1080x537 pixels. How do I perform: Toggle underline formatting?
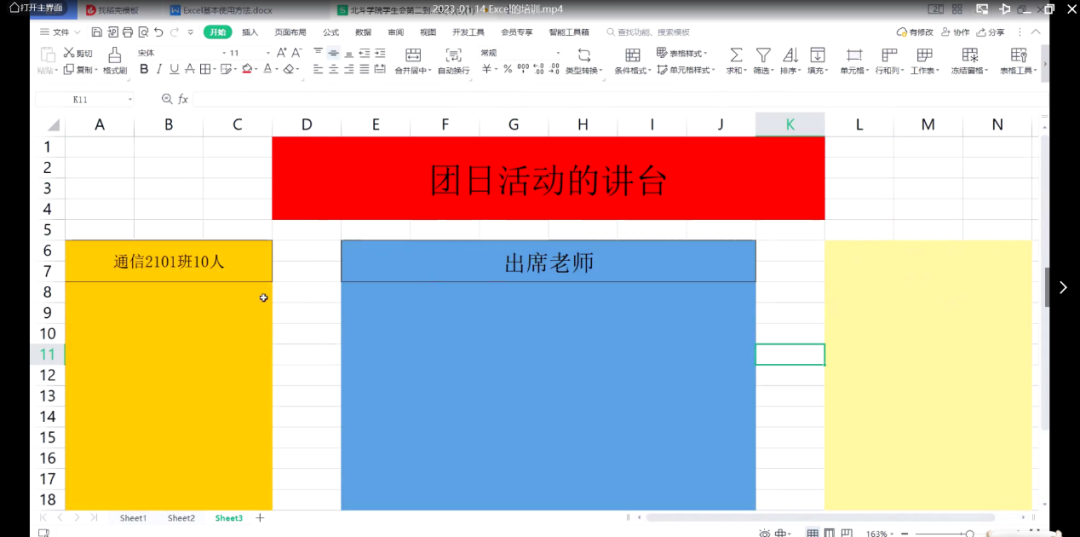coord(174,70)
